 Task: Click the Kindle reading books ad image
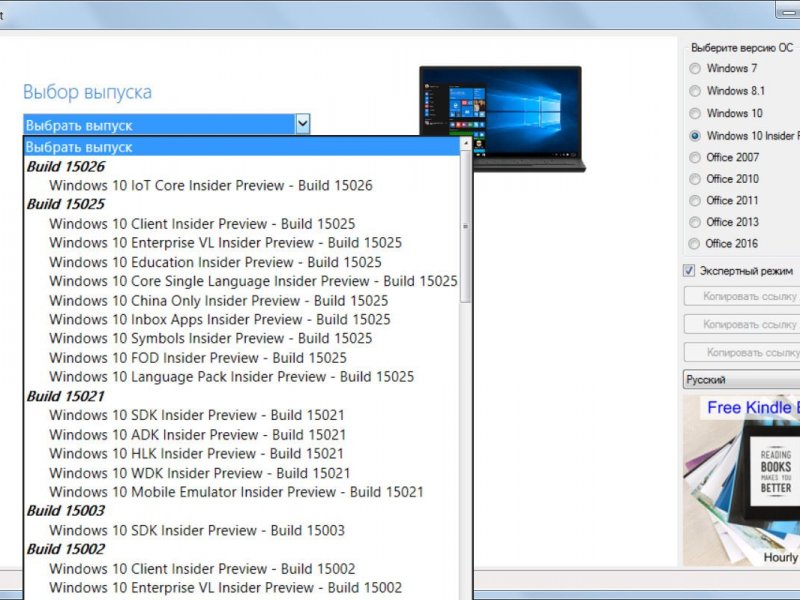click(741, 480)
